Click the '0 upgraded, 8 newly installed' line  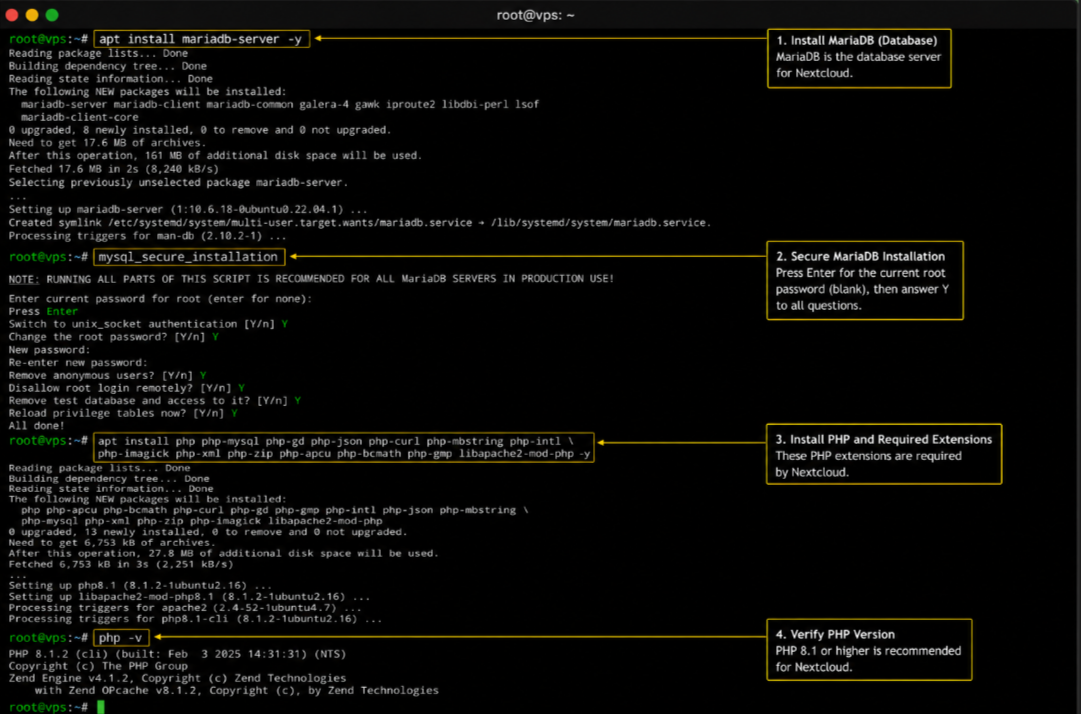(200, 130)
